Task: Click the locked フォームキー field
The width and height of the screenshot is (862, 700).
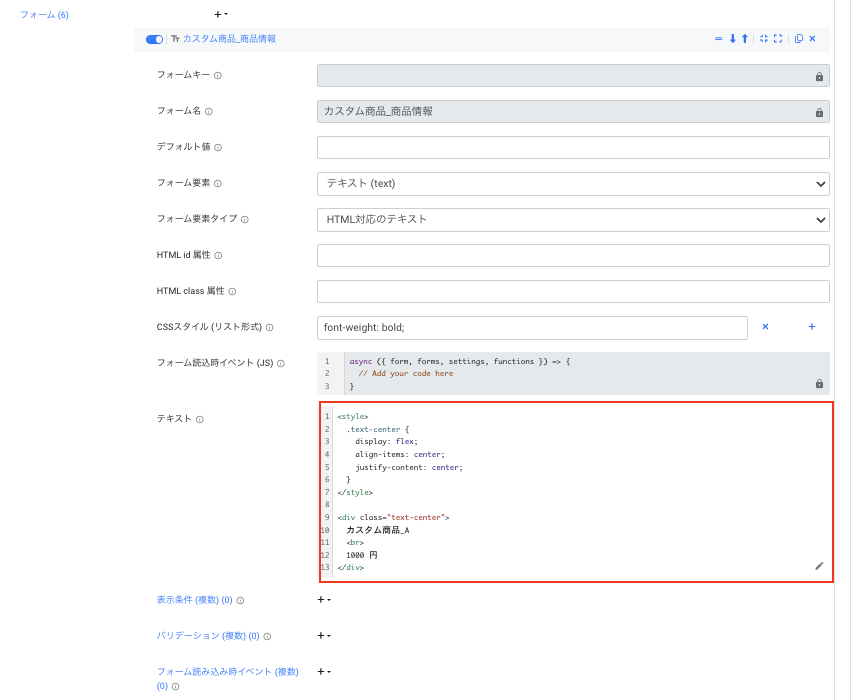Action: coord(573,75)
